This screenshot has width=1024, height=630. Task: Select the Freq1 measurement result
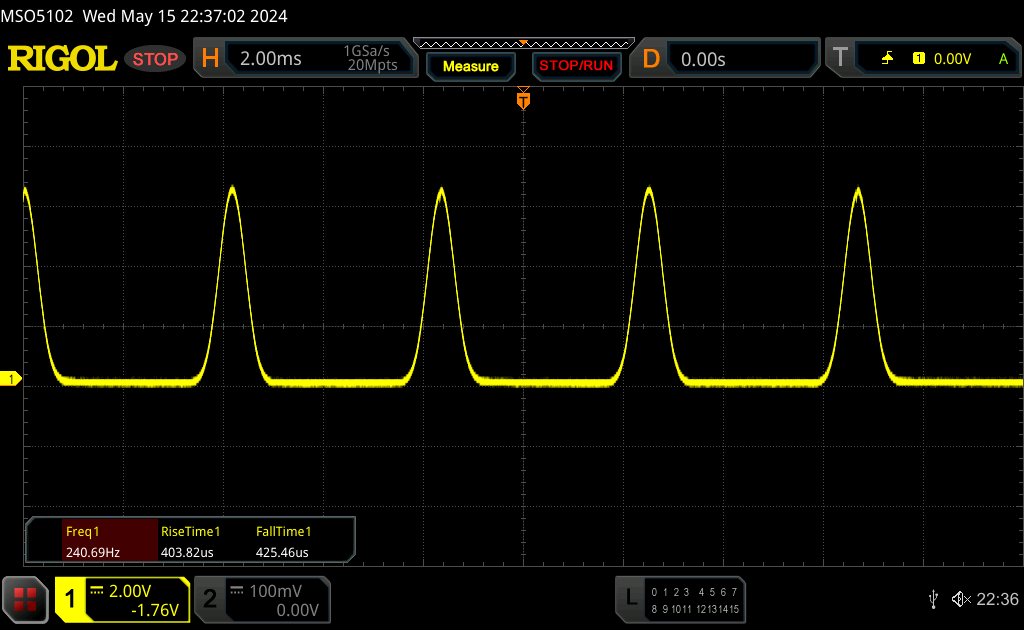93,542
